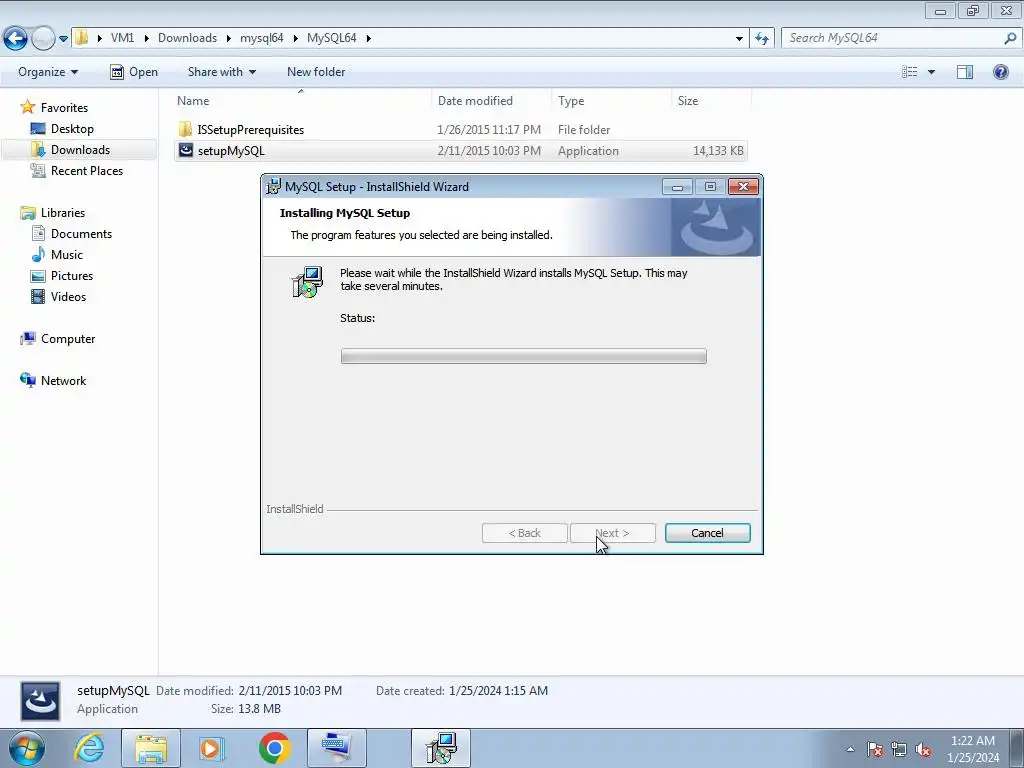Image resolution: width=1024 pixels, height=768 pixels.
Task: Open Downloads in the navigation pane
Action: pos(80,150)
